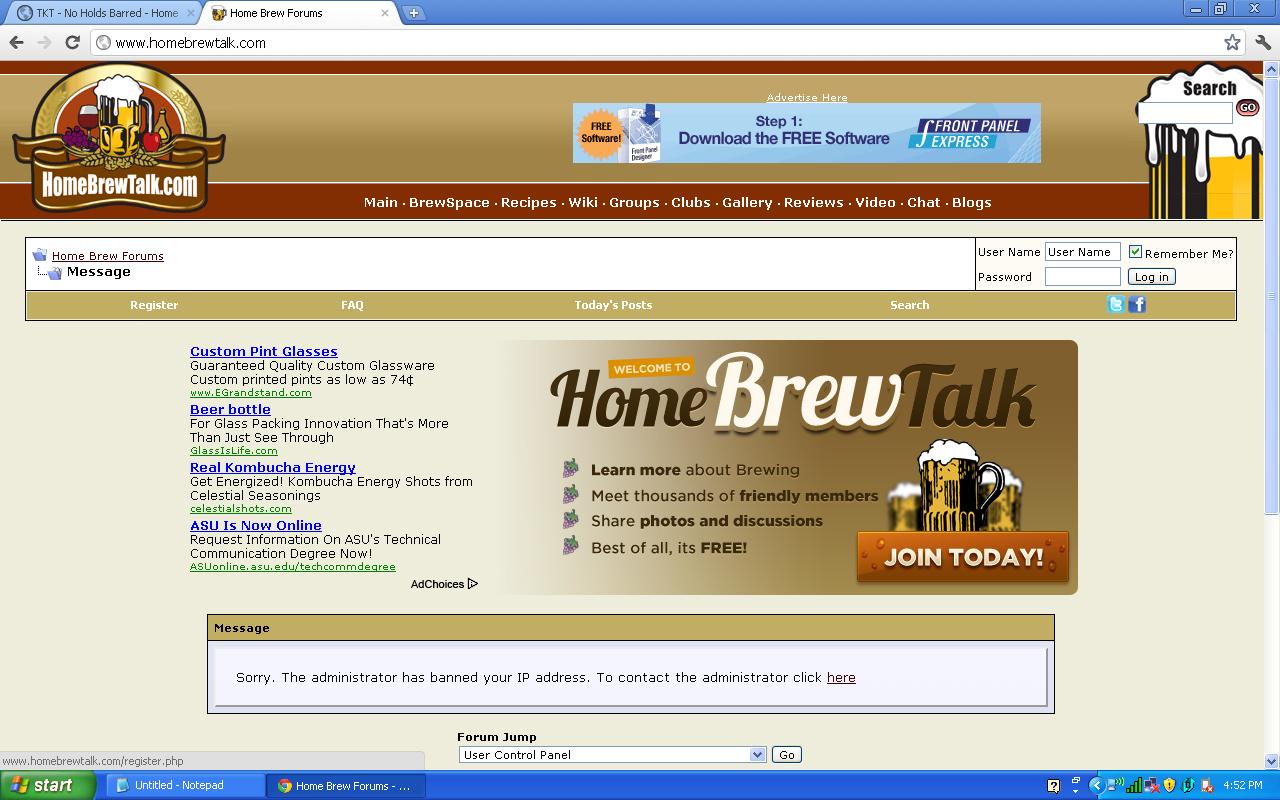Click the green signal strength tray icon
The image size is (1280, 800).
coord(1134,786)
